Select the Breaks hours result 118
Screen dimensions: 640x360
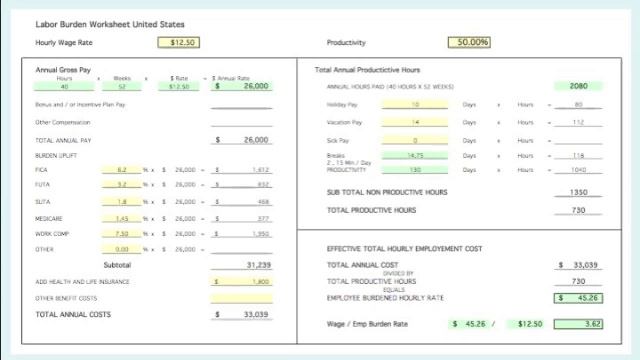578,156
